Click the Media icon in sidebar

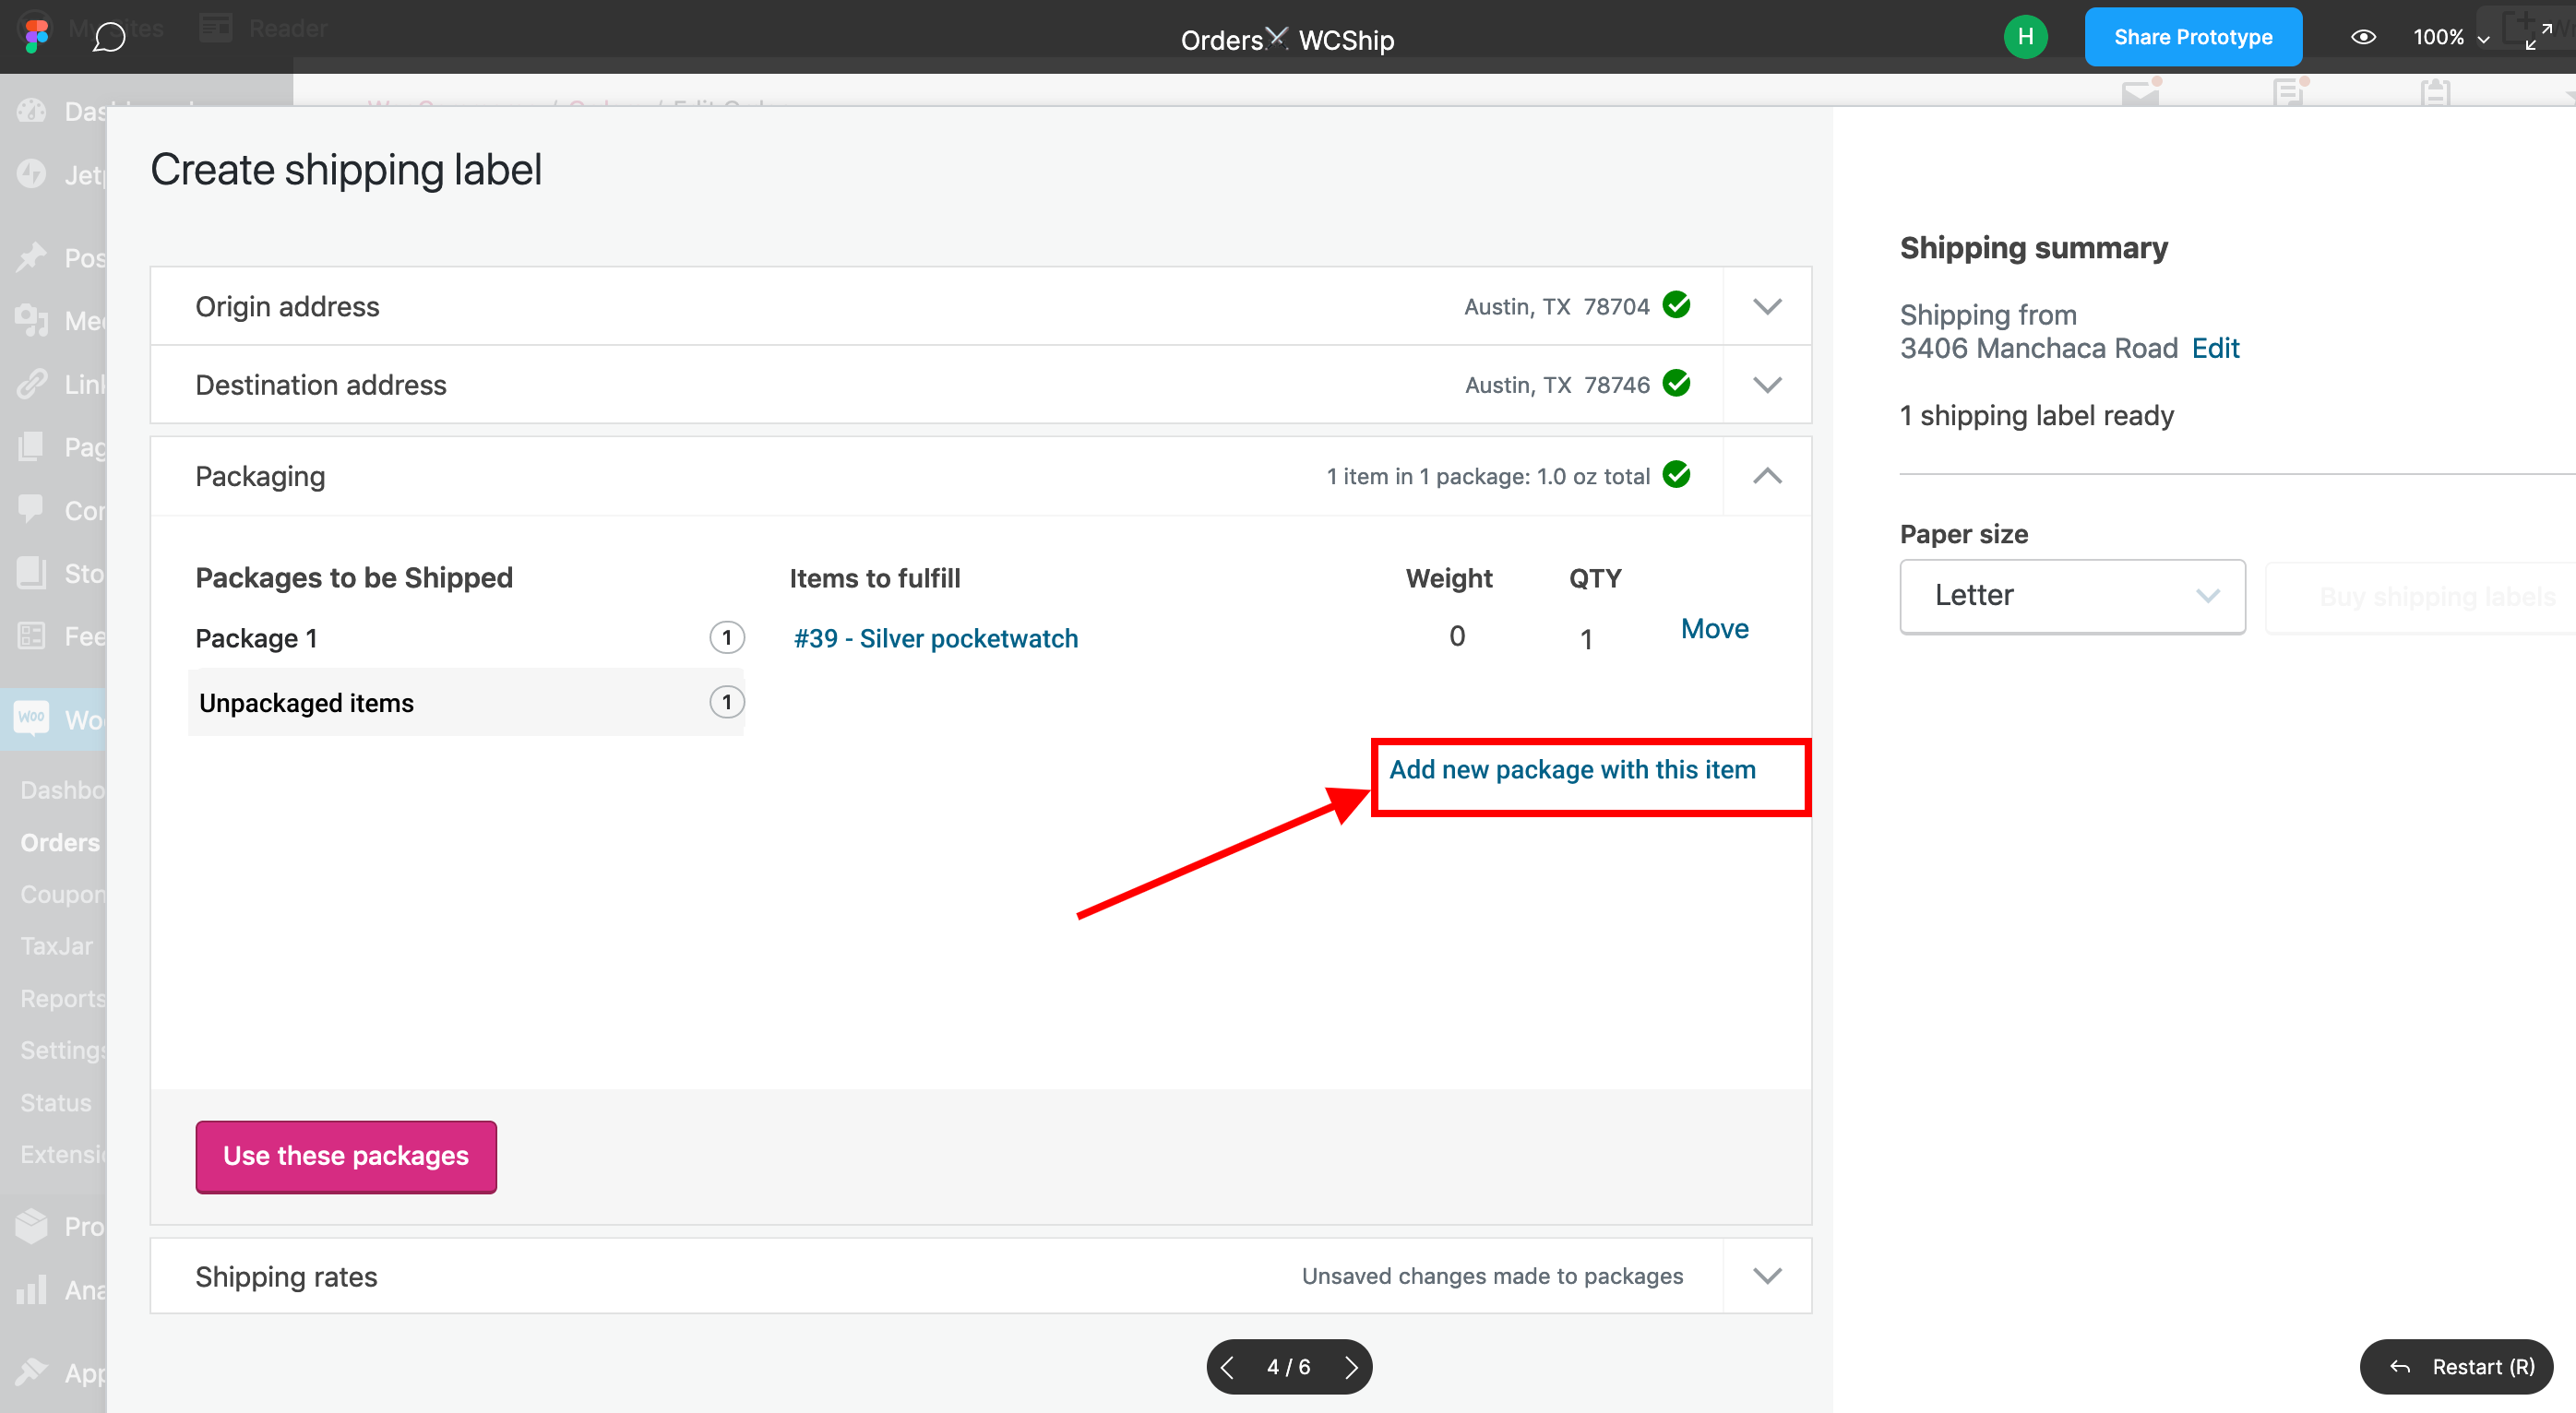[31, 320]
